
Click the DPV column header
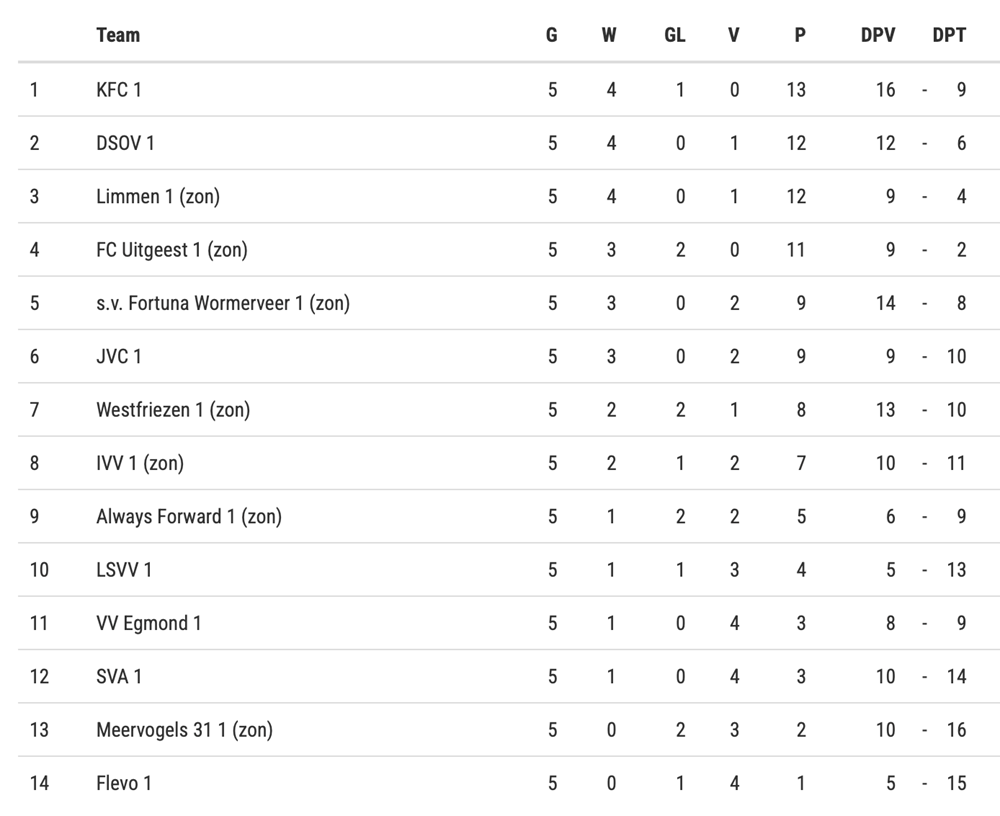878,35
